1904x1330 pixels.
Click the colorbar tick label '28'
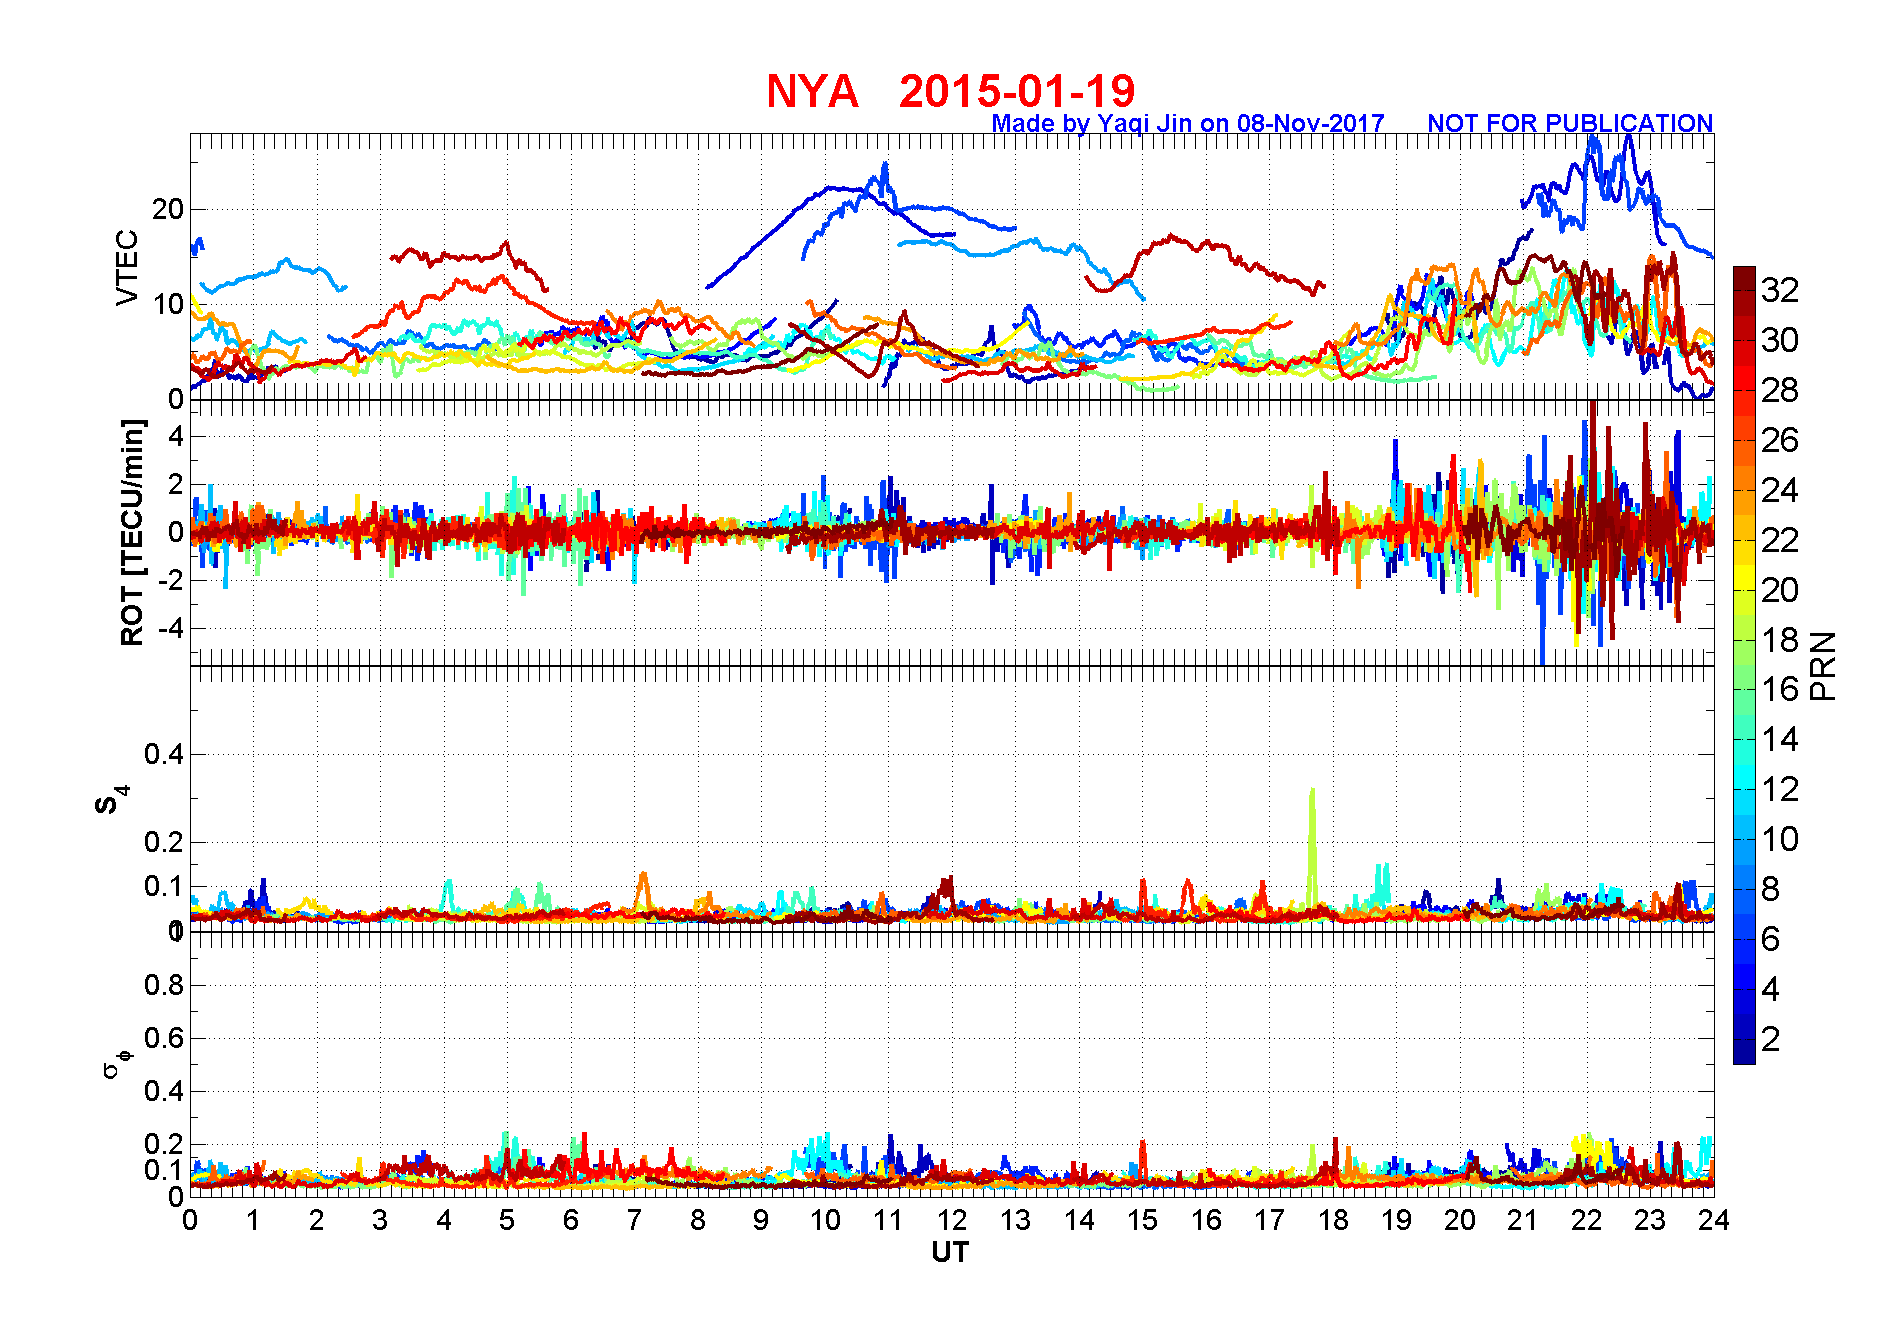(x=1780, y=390)
